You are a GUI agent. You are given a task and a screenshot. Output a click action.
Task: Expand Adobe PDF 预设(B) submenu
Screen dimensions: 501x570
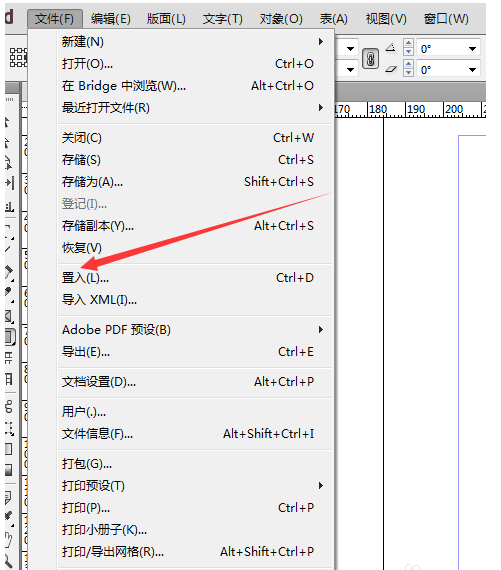[195, 330]
